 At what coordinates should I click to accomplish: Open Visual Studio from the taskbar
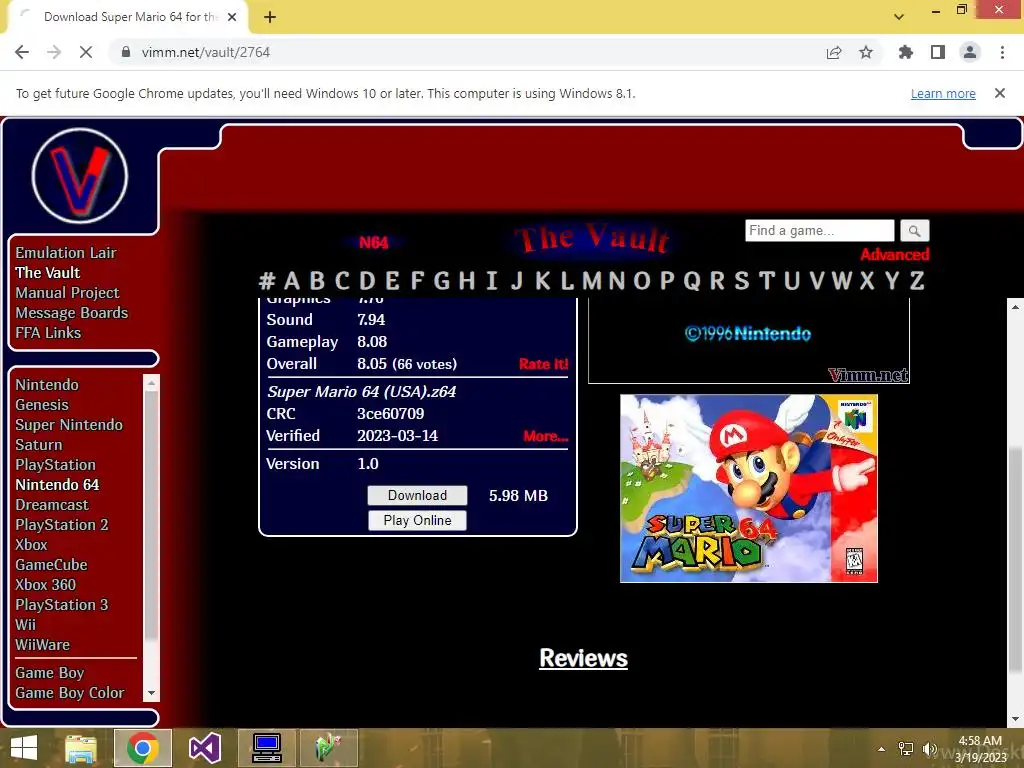(204, 748)
